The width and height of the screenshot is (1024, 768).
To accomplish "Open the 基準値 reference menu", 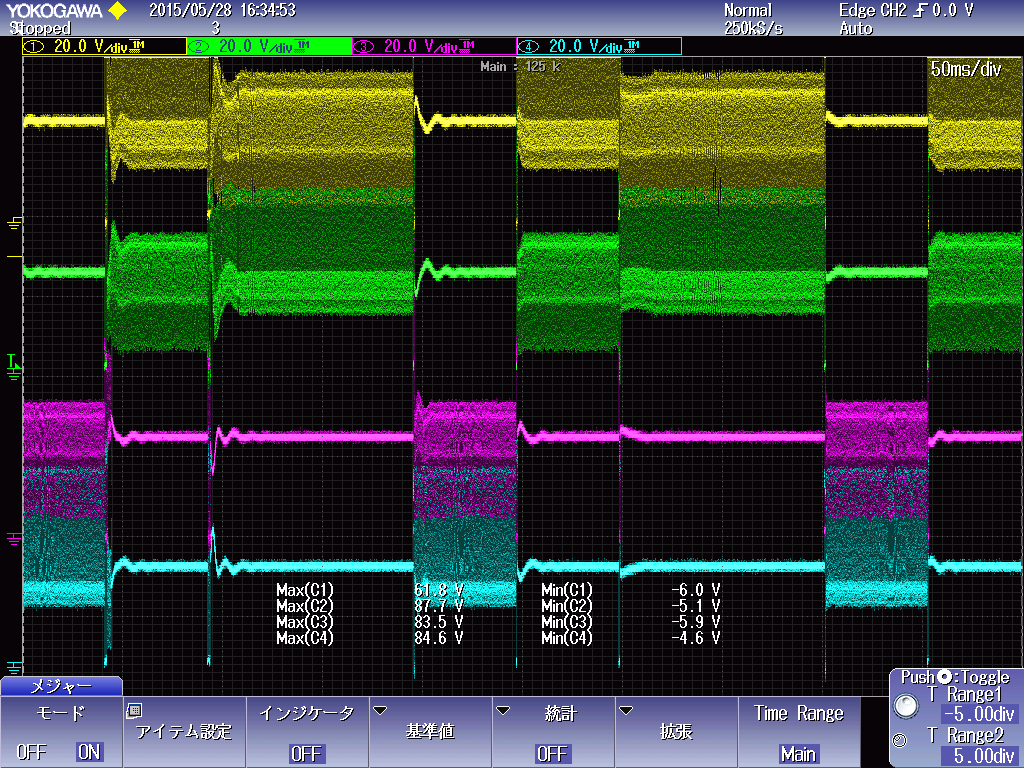I will coord(430,732).
